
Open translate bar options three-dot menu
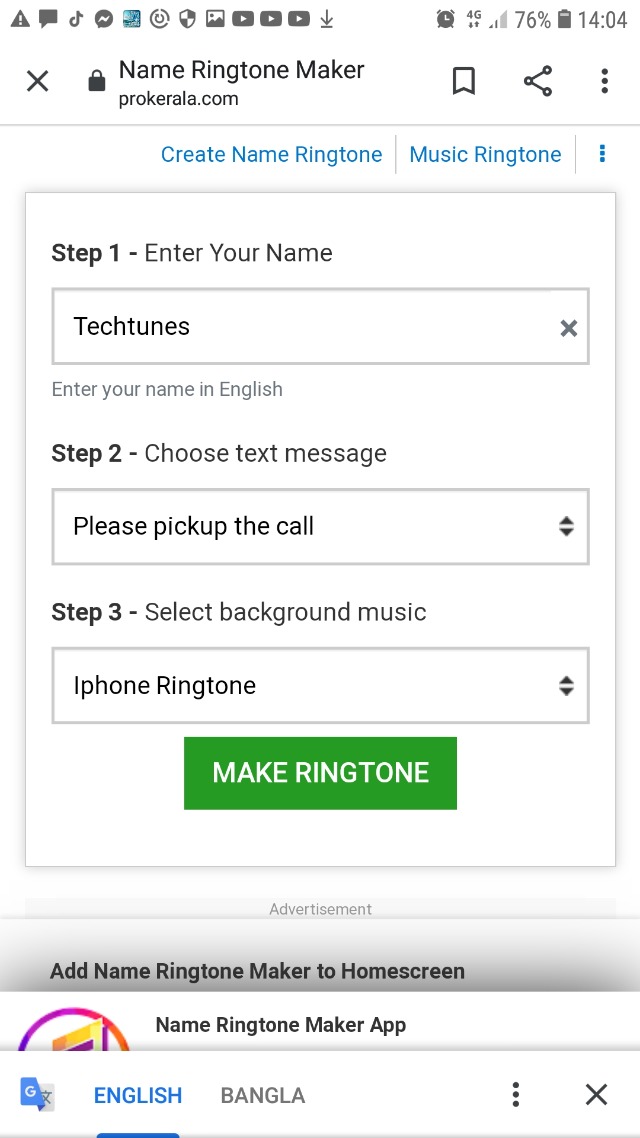click(x=516, y=1095)
